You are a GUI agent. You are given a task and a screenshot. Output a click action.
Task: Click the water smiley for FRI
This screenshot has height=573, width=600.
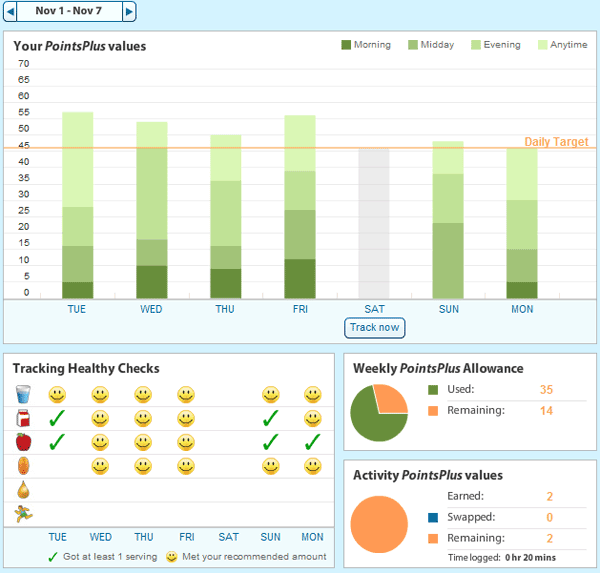pyautogui.click(x=186, y=395)
